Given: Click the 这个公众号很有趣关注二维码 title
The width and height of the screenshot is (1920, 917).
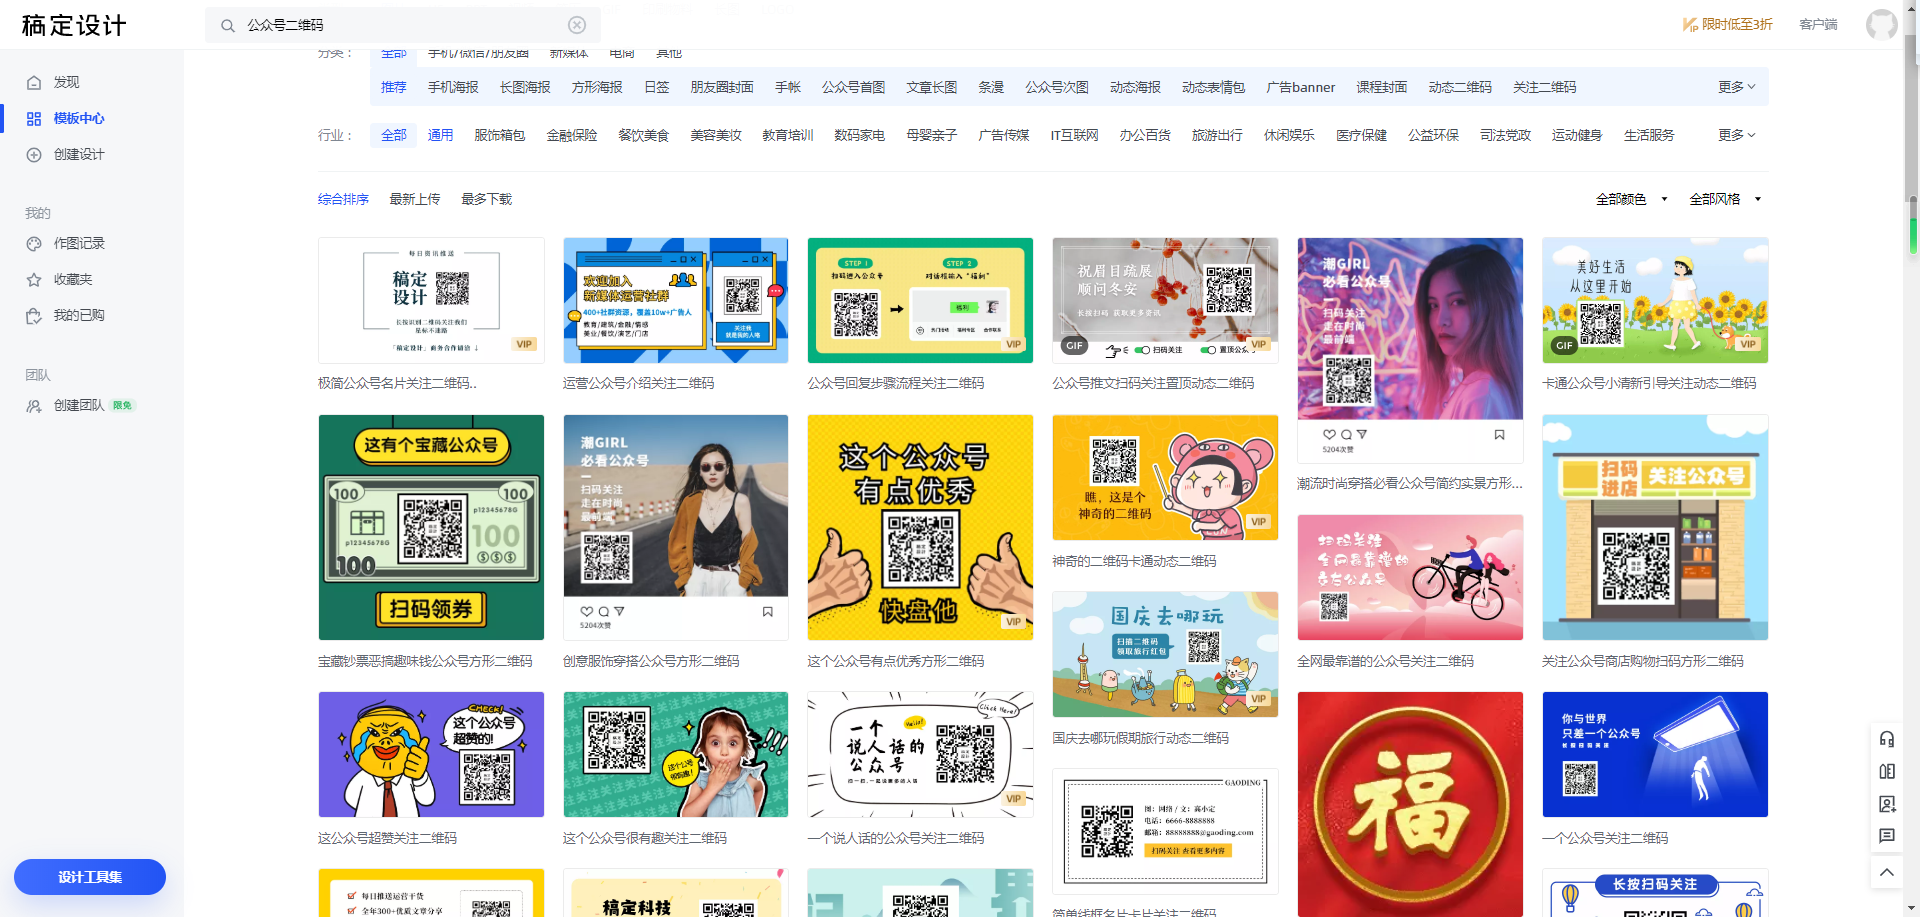Looking at the screenshot, I should click(x=645, y=838).
